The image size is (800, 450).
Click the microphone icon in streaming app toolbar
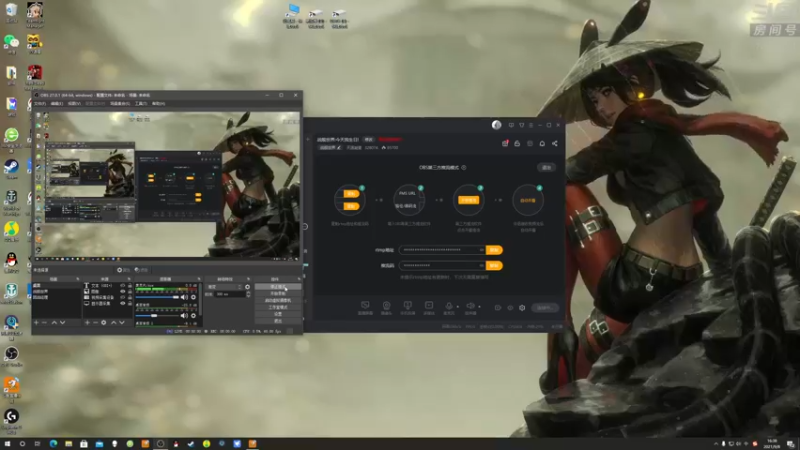click(449, 306)
